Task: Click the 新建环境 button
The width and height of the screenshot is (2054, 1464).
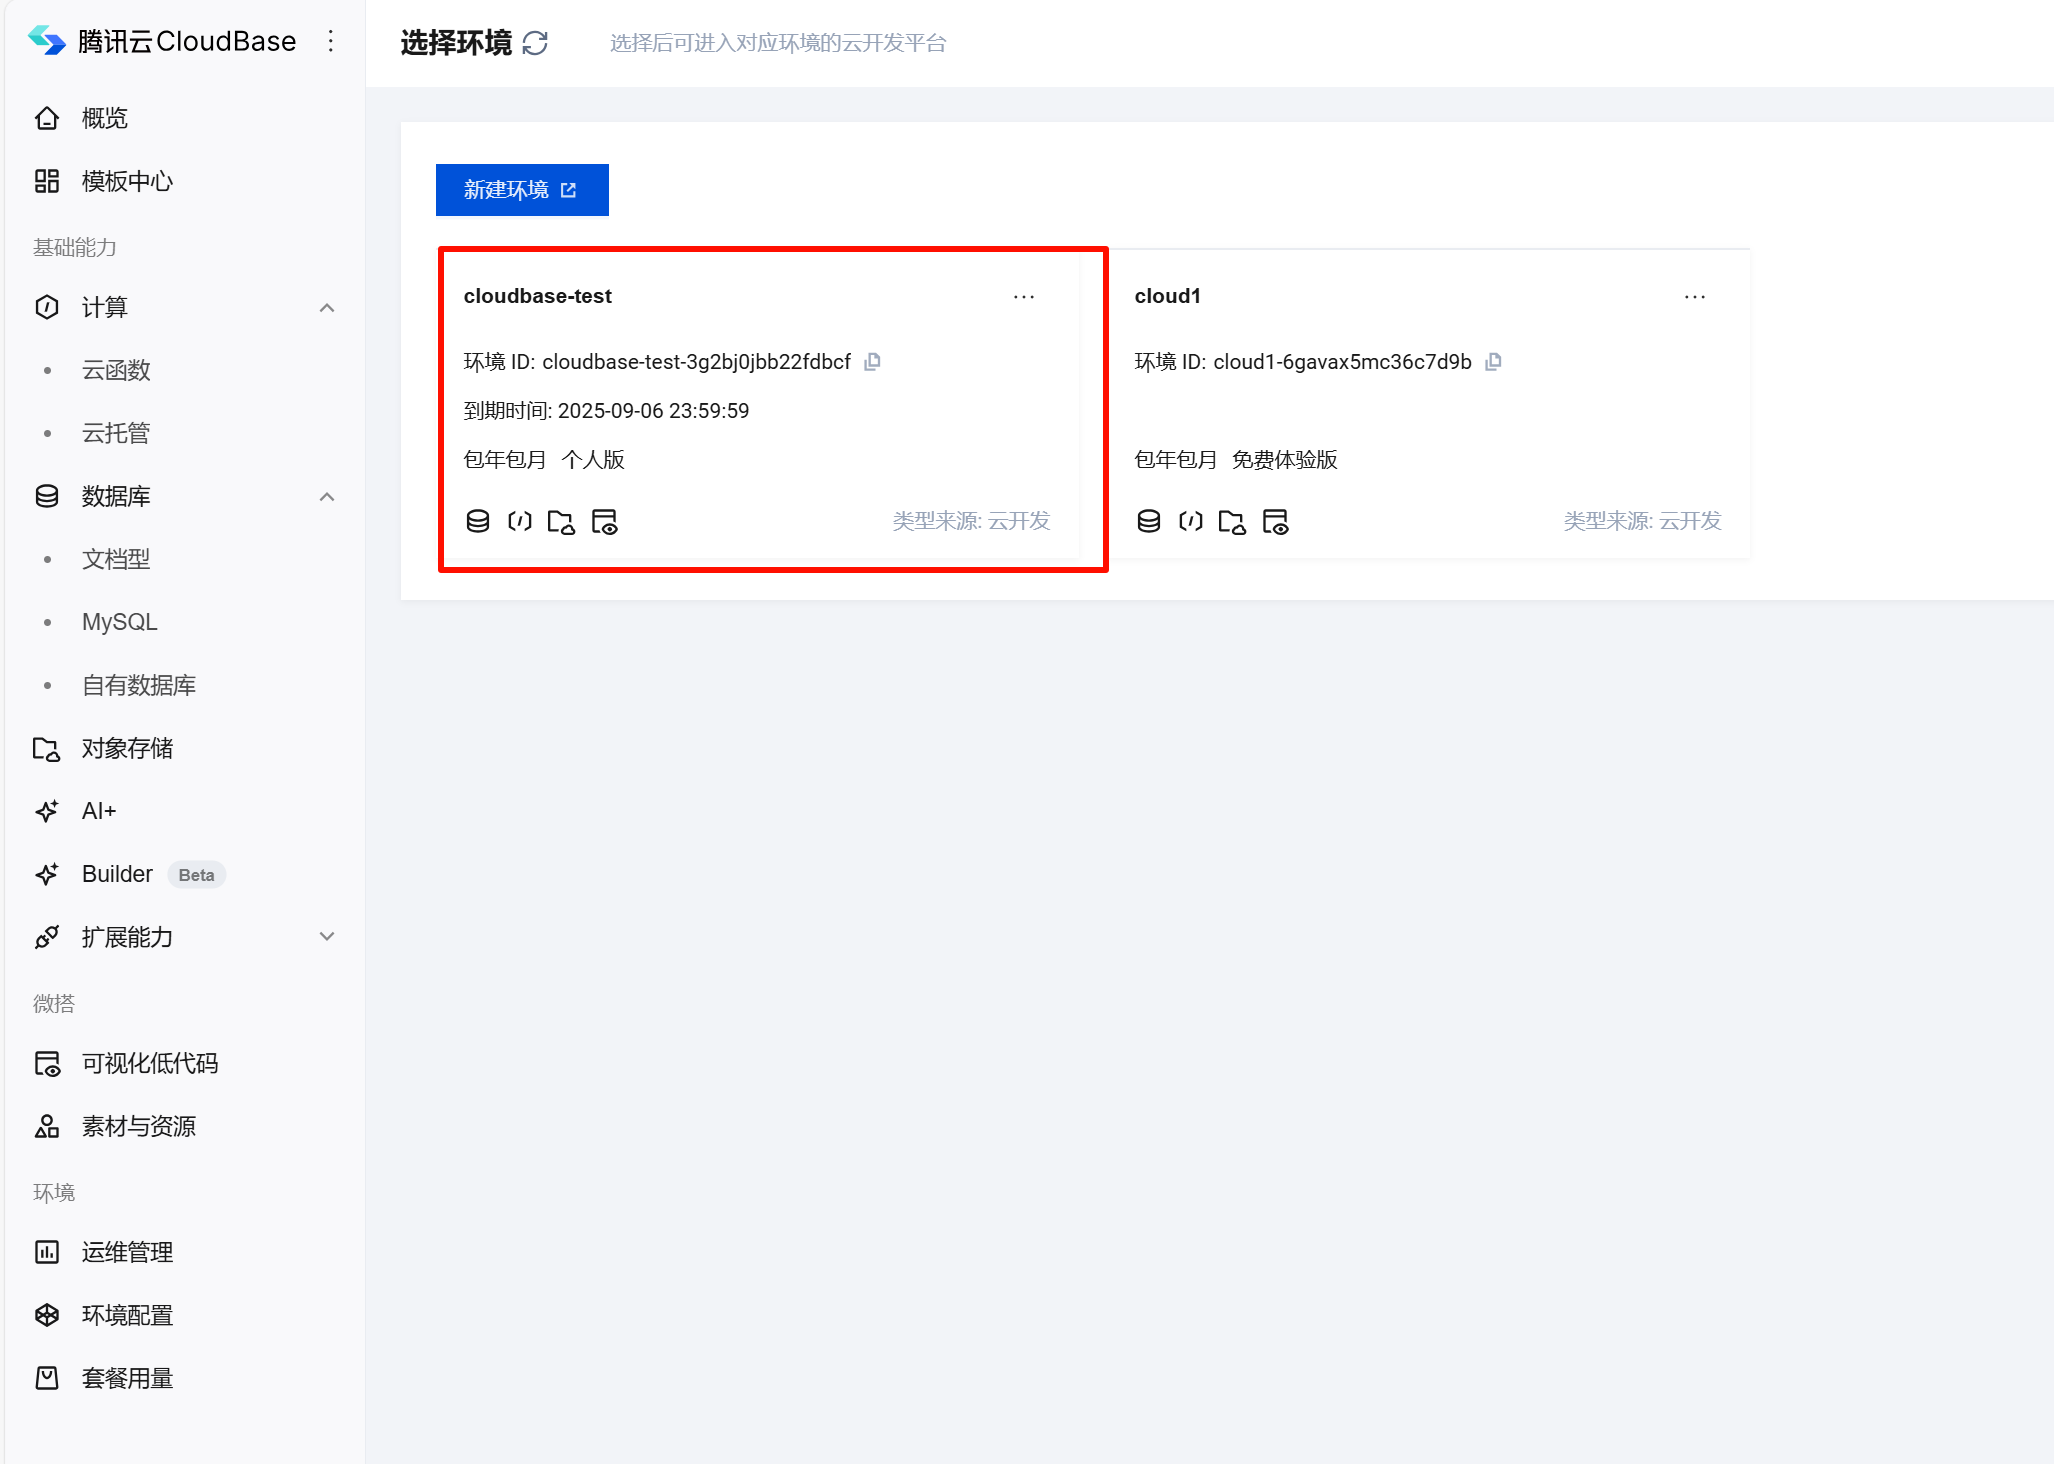Action: (521, 190)
